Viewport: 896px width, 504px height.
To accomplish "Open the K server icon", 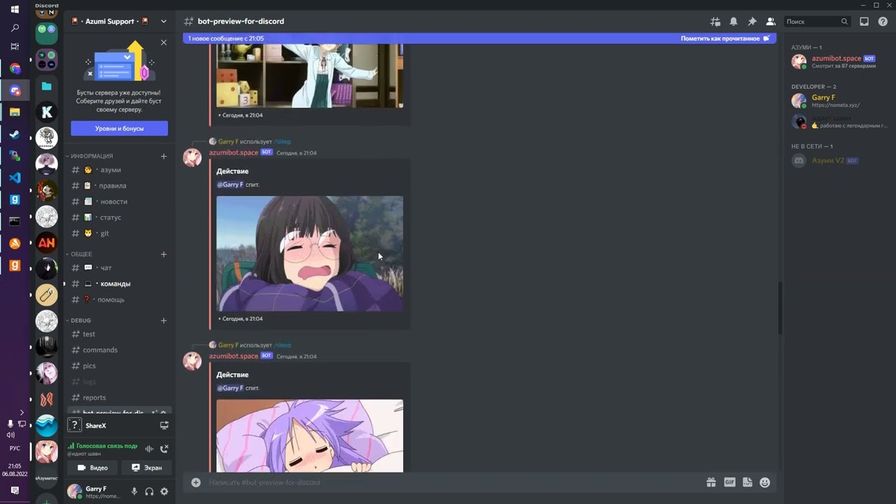I will click(x=46, y=112).
